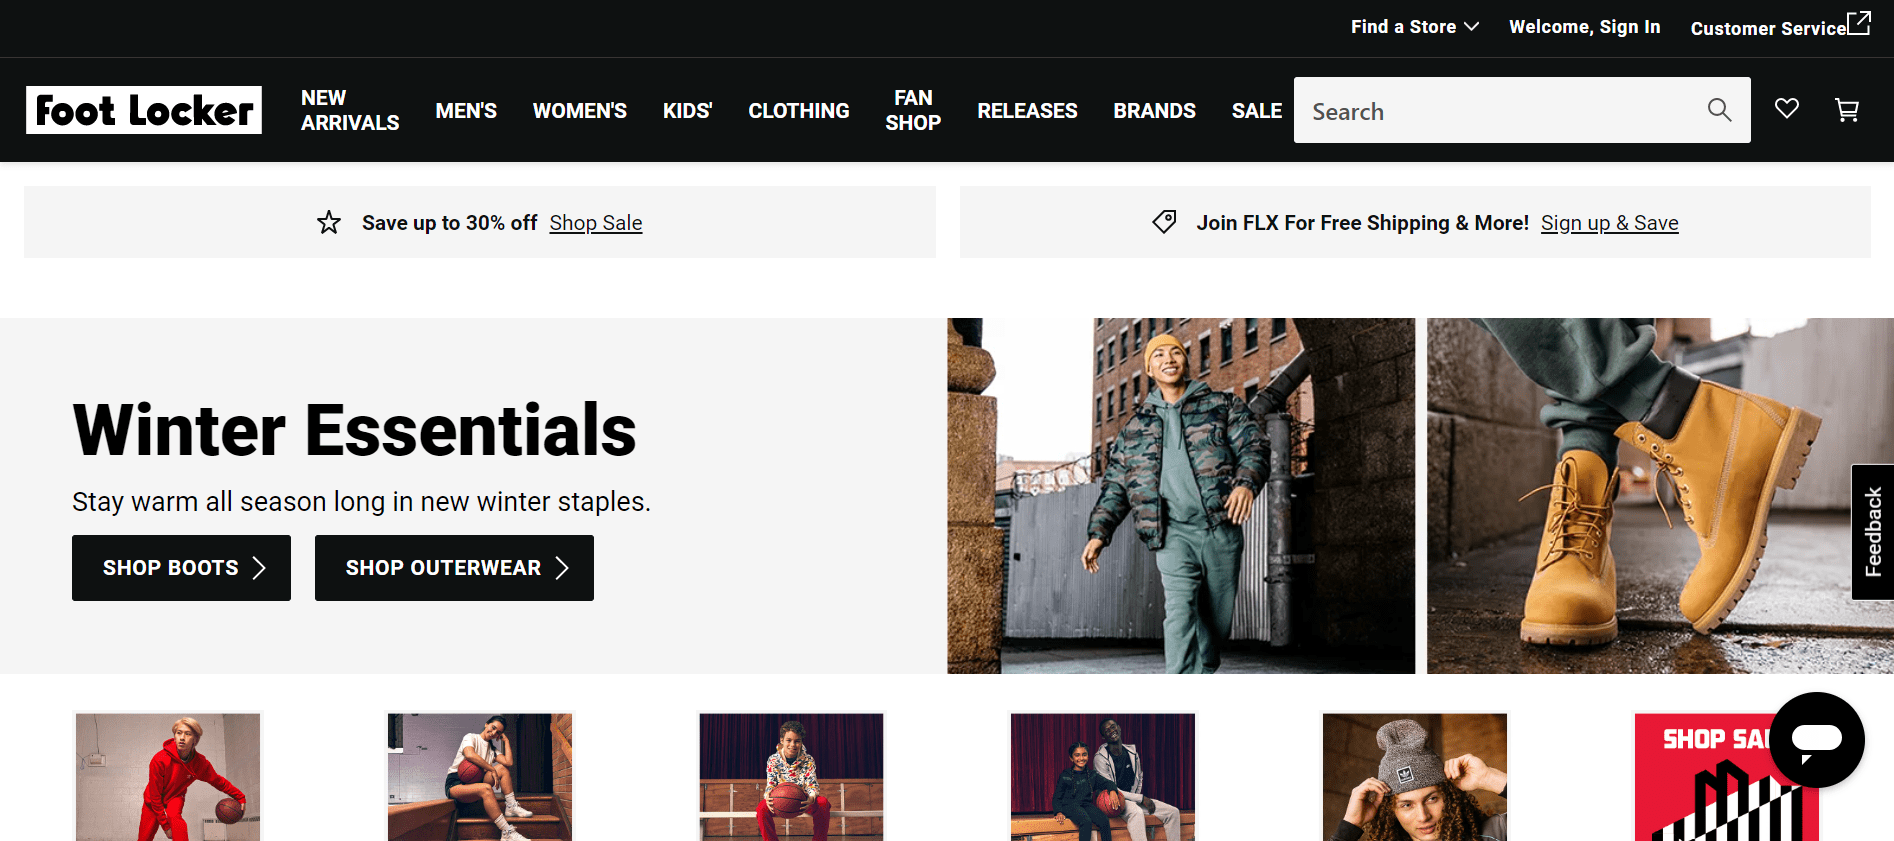Open the woman seated with basketball thumbnail
Viewport: 1894px width, 841px height.
coord(480,777)
